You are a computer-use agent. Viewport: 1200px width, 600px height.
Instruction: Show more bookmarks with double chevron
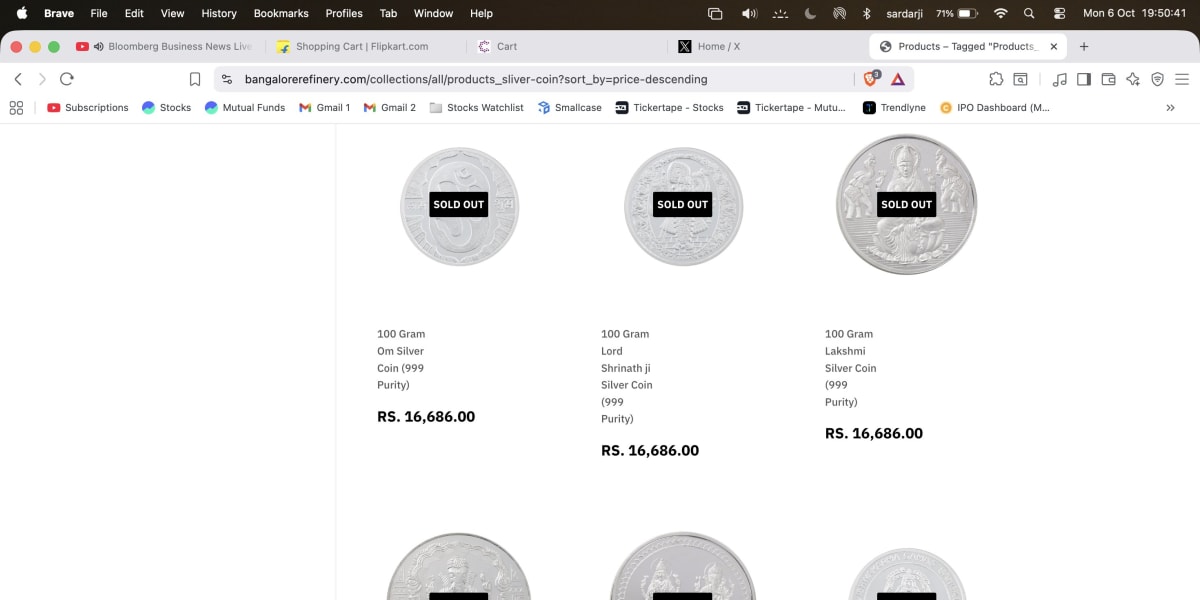(1170, 107)
